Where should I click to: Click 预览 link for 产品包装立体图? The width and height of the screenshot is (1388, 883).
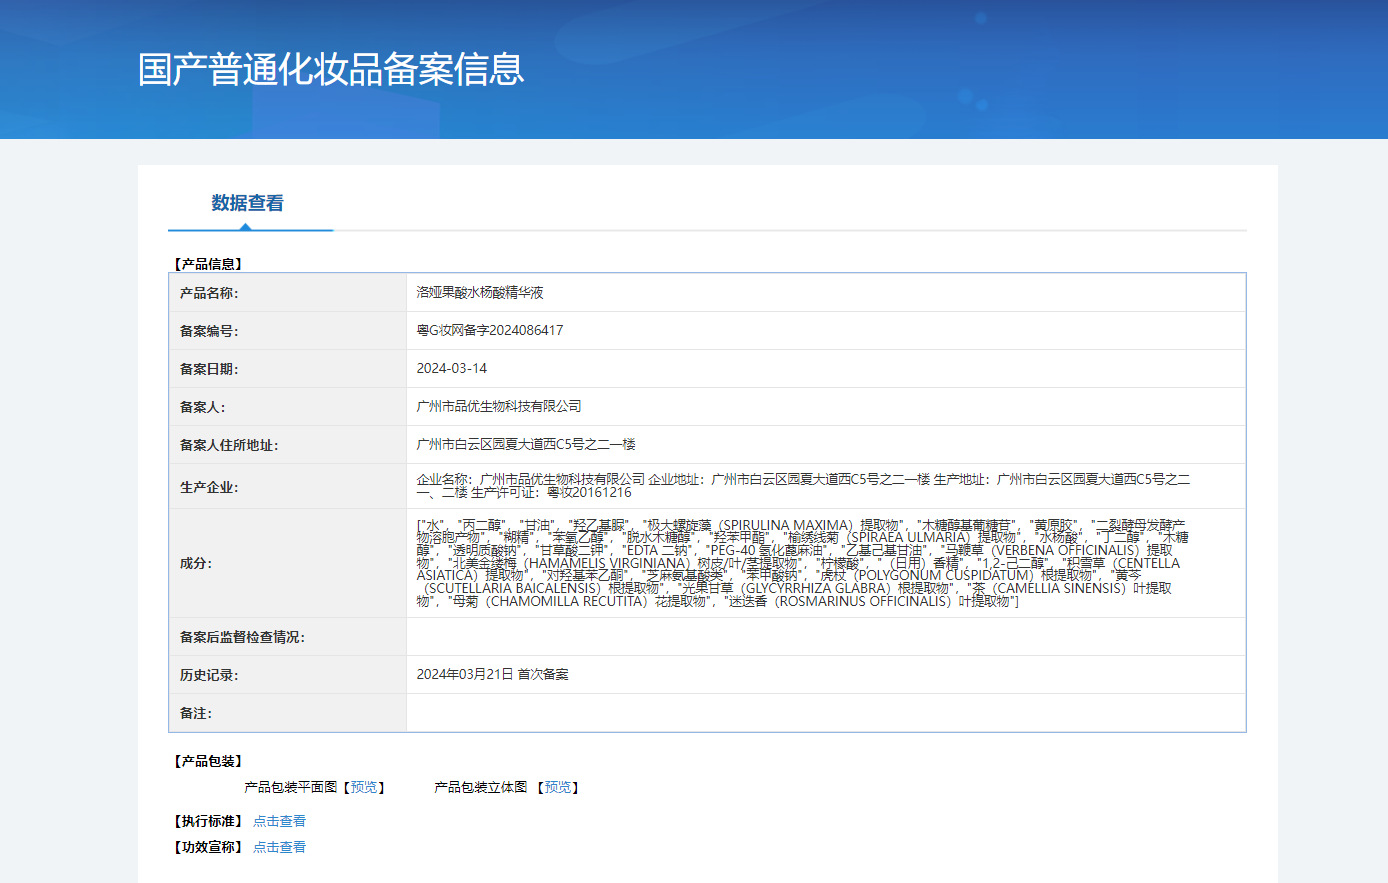[x=558, y=787]
